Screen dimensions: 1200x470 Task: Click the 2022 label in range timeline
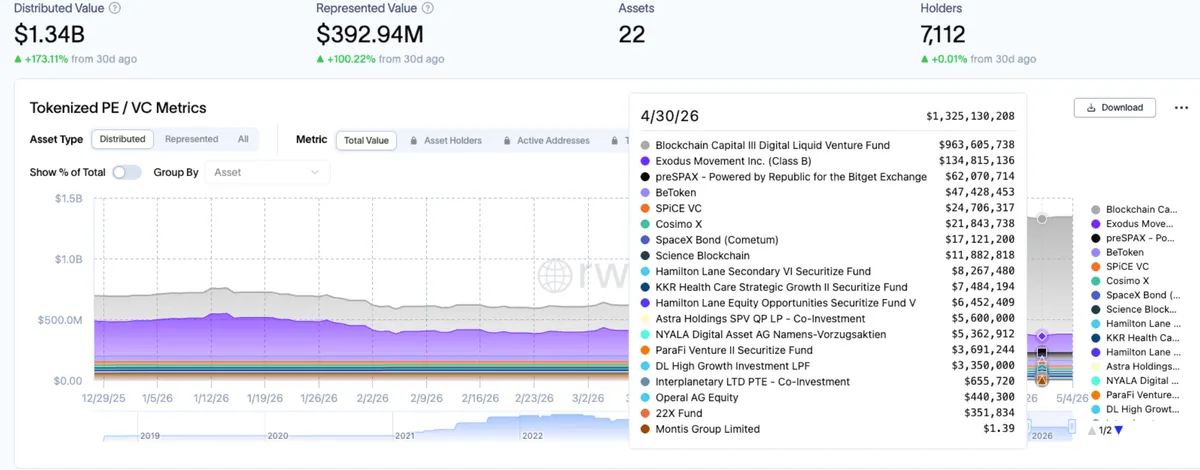(x=532, y=436)
